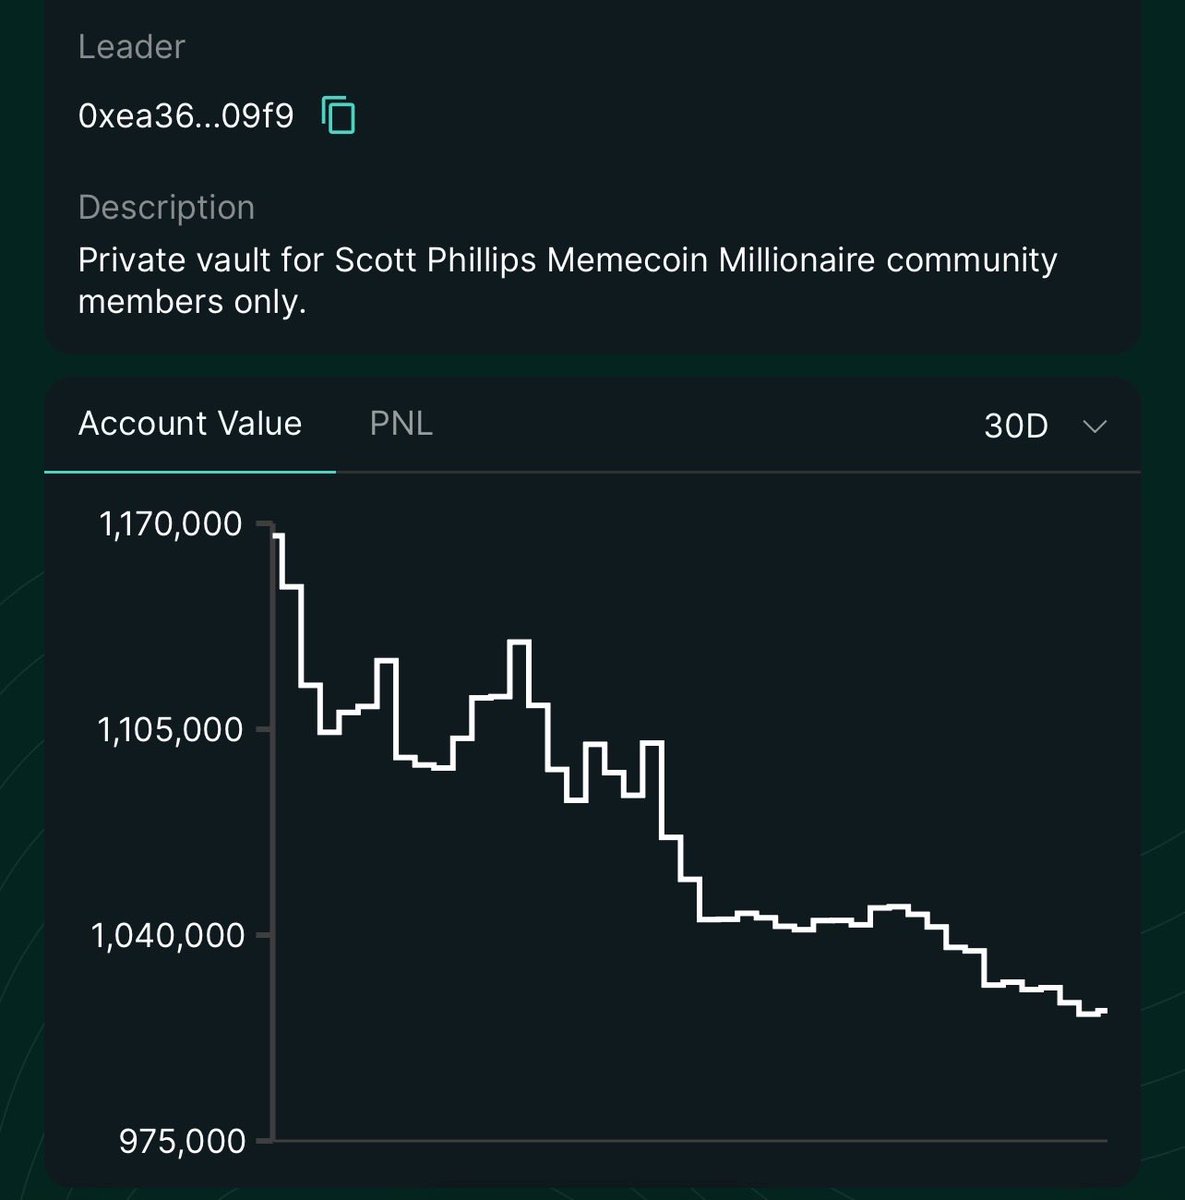
Task: Click the Leader field label
Action: tap(131, 47)
